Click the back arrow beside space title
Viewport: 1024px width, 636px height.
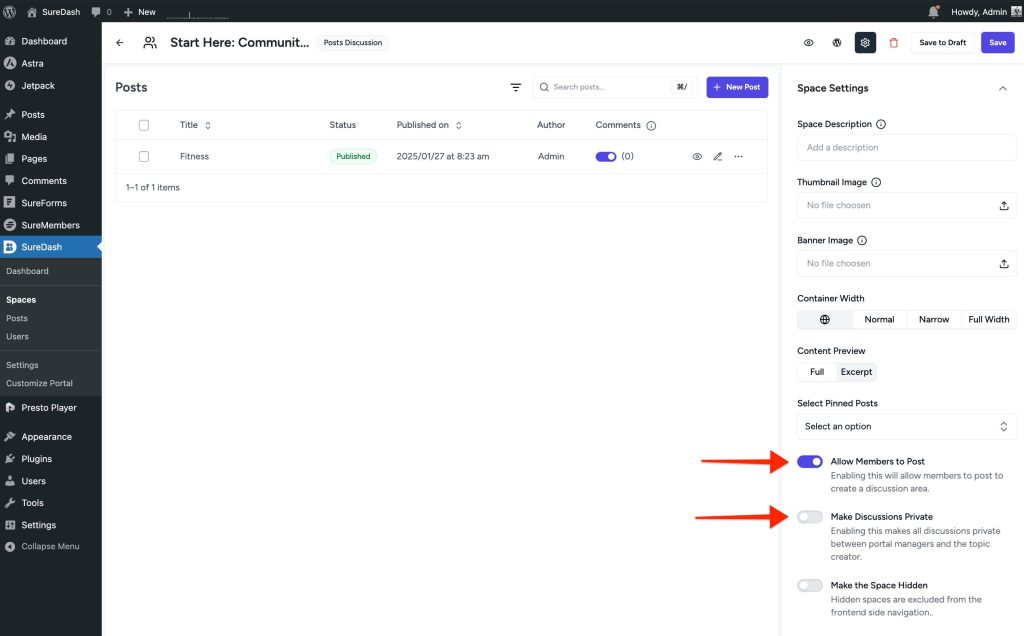coord(119,42)
